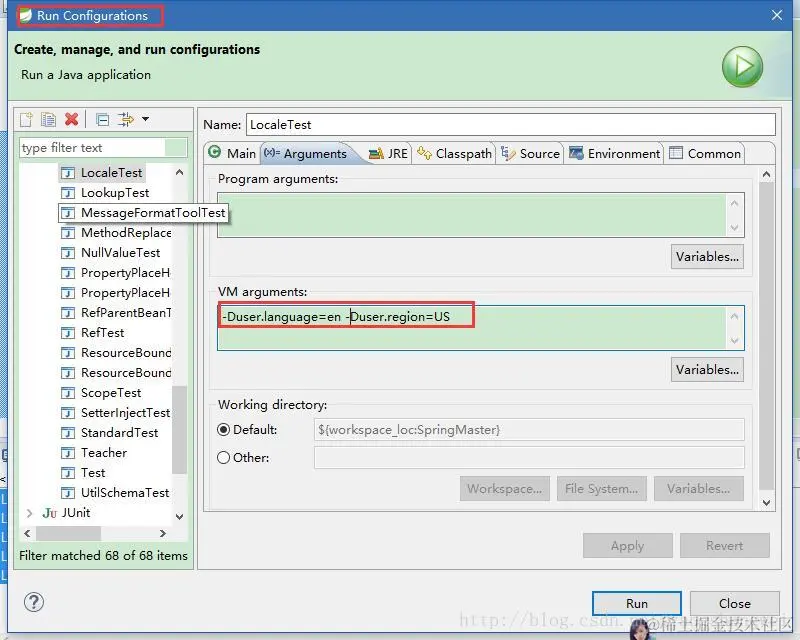Open the filter options dropdown arrow
Image resolution: width=800 pixels, height=640 pixels.
145,119
